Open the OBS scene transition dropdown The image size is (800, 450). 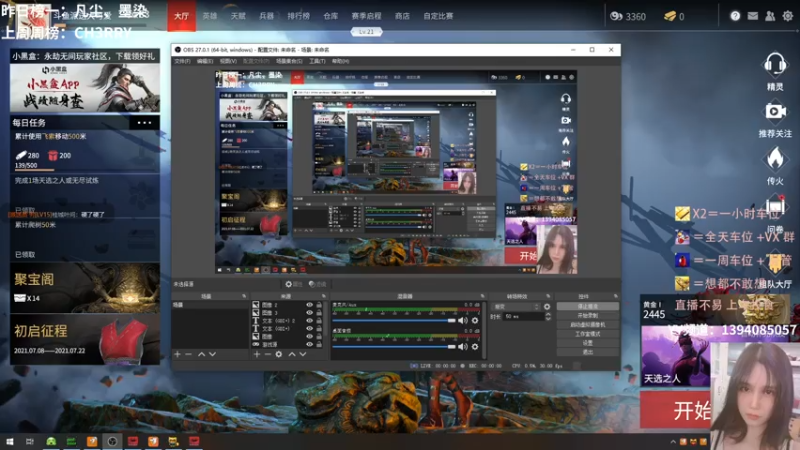point(516,307)
